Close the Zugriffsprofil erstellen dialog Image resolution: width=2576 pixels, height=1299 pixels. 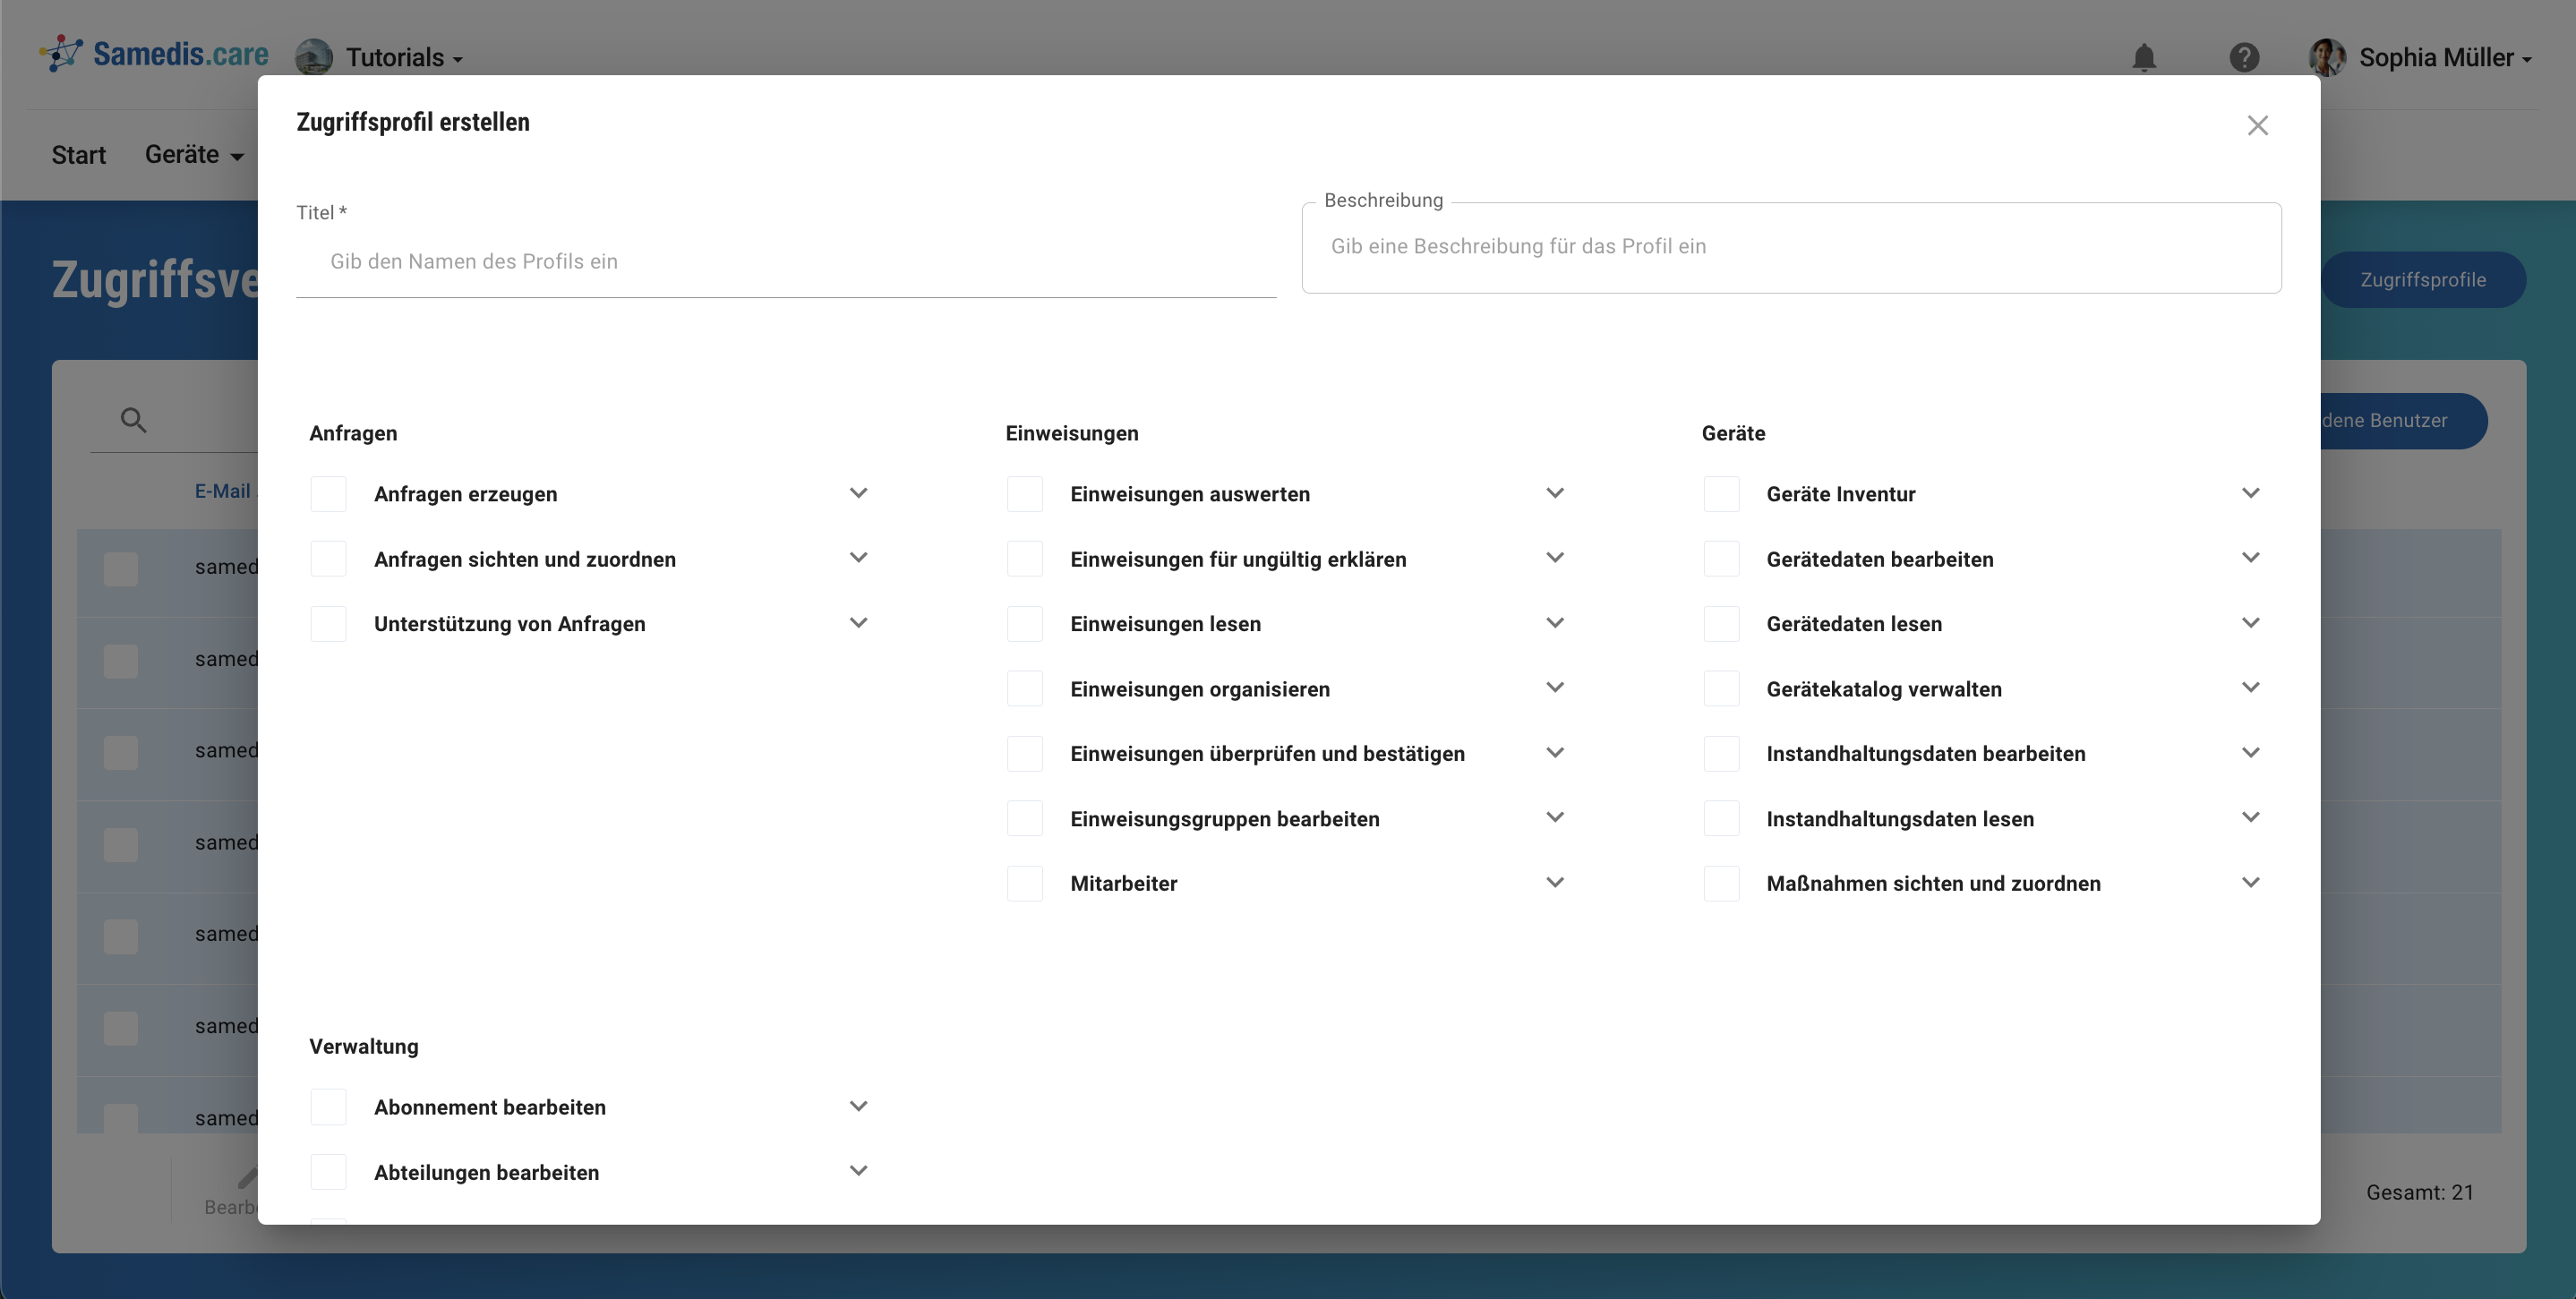(x=2257, y=126)
